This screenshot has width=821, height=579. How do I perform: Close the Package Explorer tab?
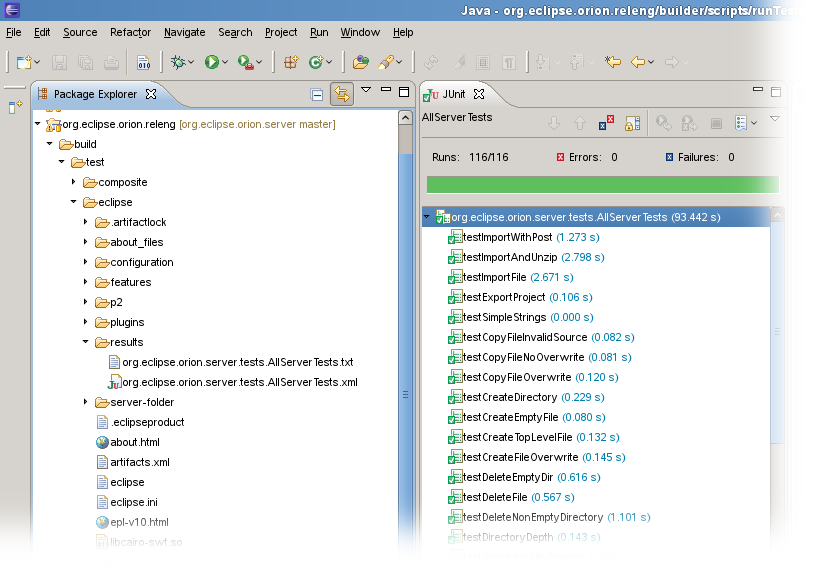(x=151, y=94)
